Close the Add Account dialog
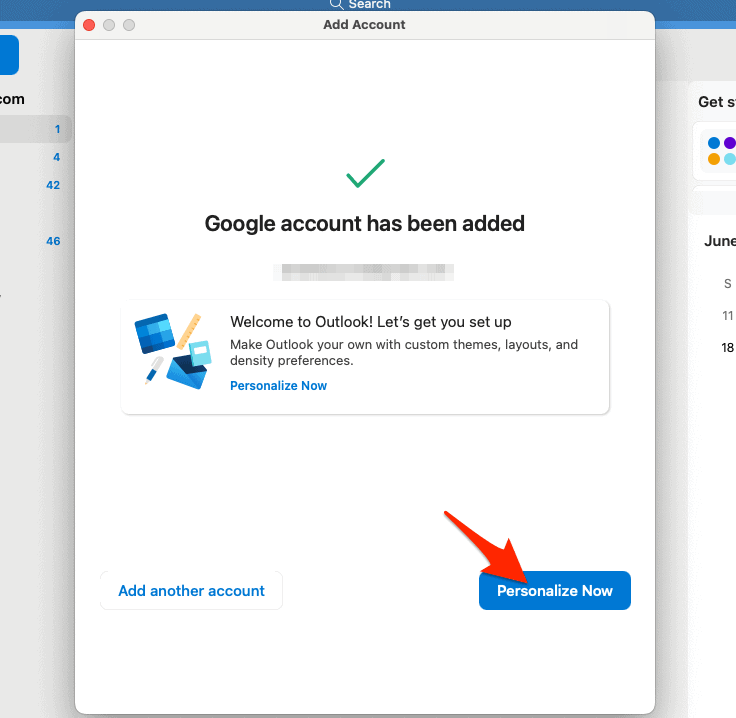This screenshot has width=736, height=718. pos(90,25)
